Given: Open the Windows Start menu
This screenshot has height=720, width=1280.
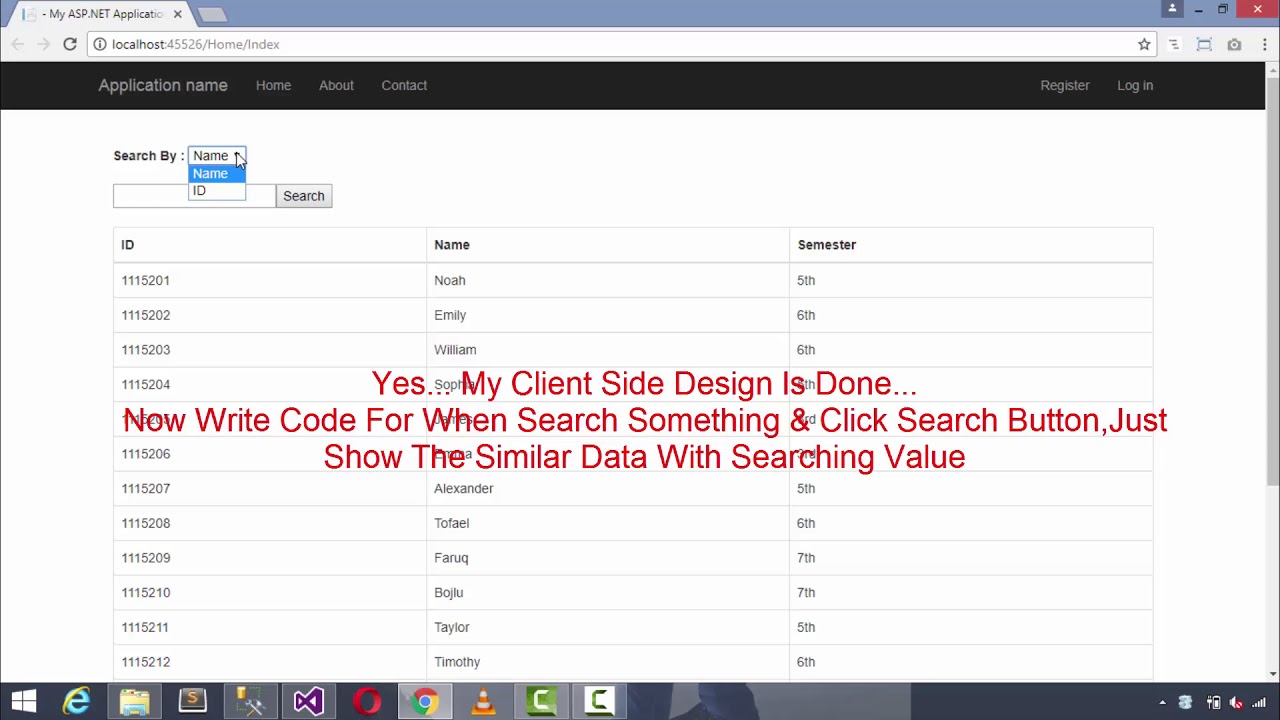Looking at the screenshot, I should [24, 701].
